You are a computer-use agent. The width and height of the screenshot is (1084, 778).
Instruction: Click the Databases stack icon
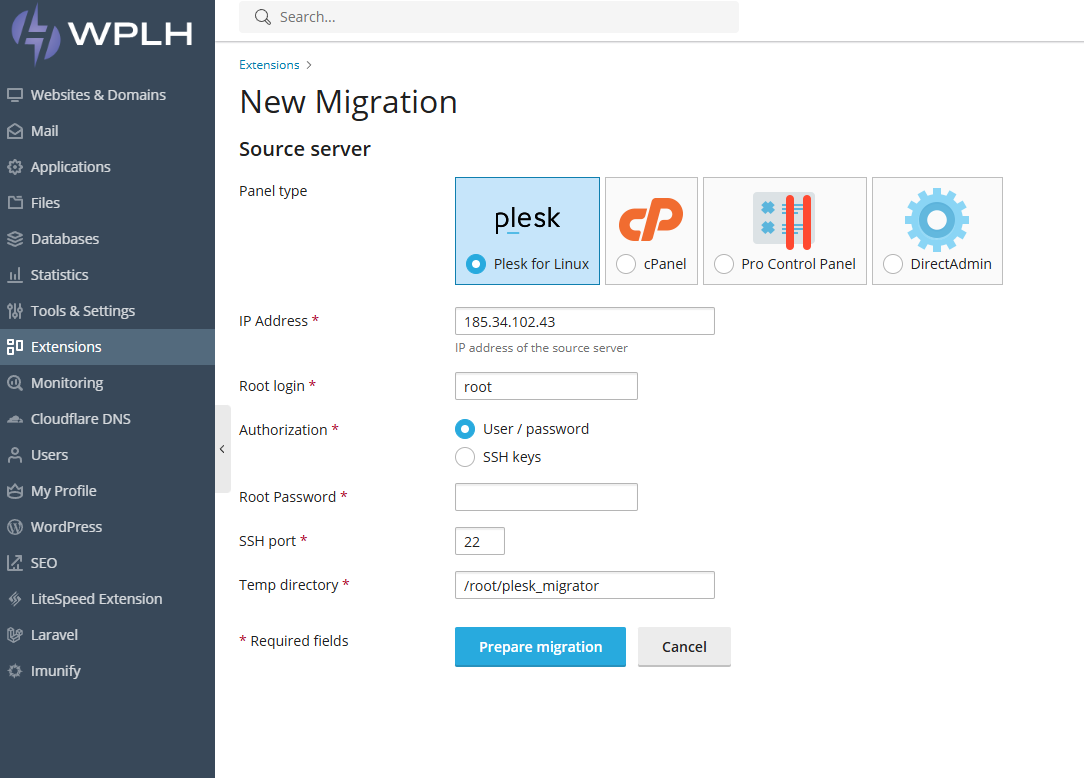coord(15,239)
